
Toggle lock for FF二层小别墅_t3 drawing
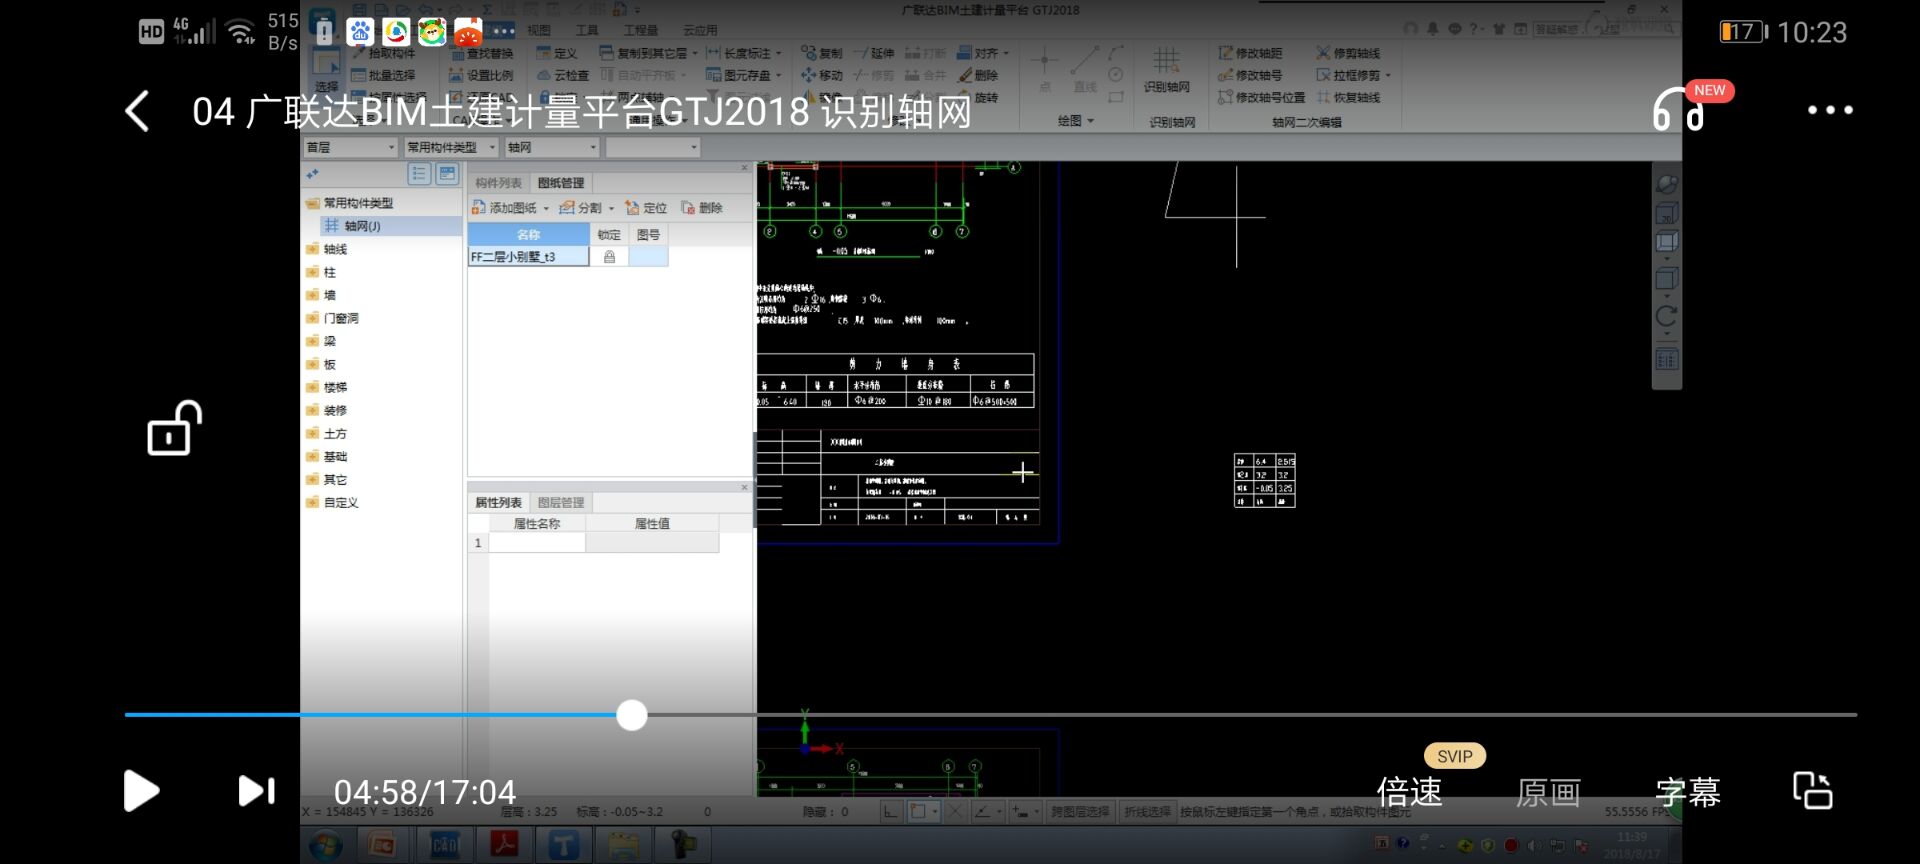pos(609,257)
